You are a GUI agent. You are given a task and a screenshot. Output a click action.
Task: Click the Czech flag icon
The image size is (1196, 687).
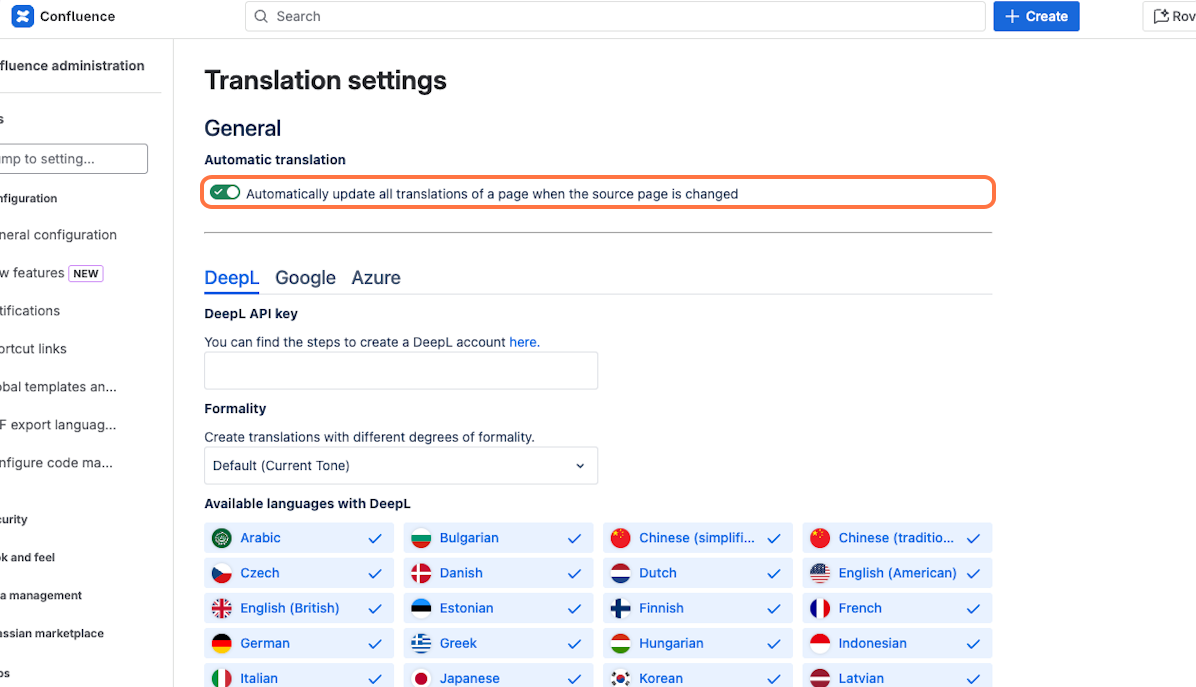click(222, 573)
